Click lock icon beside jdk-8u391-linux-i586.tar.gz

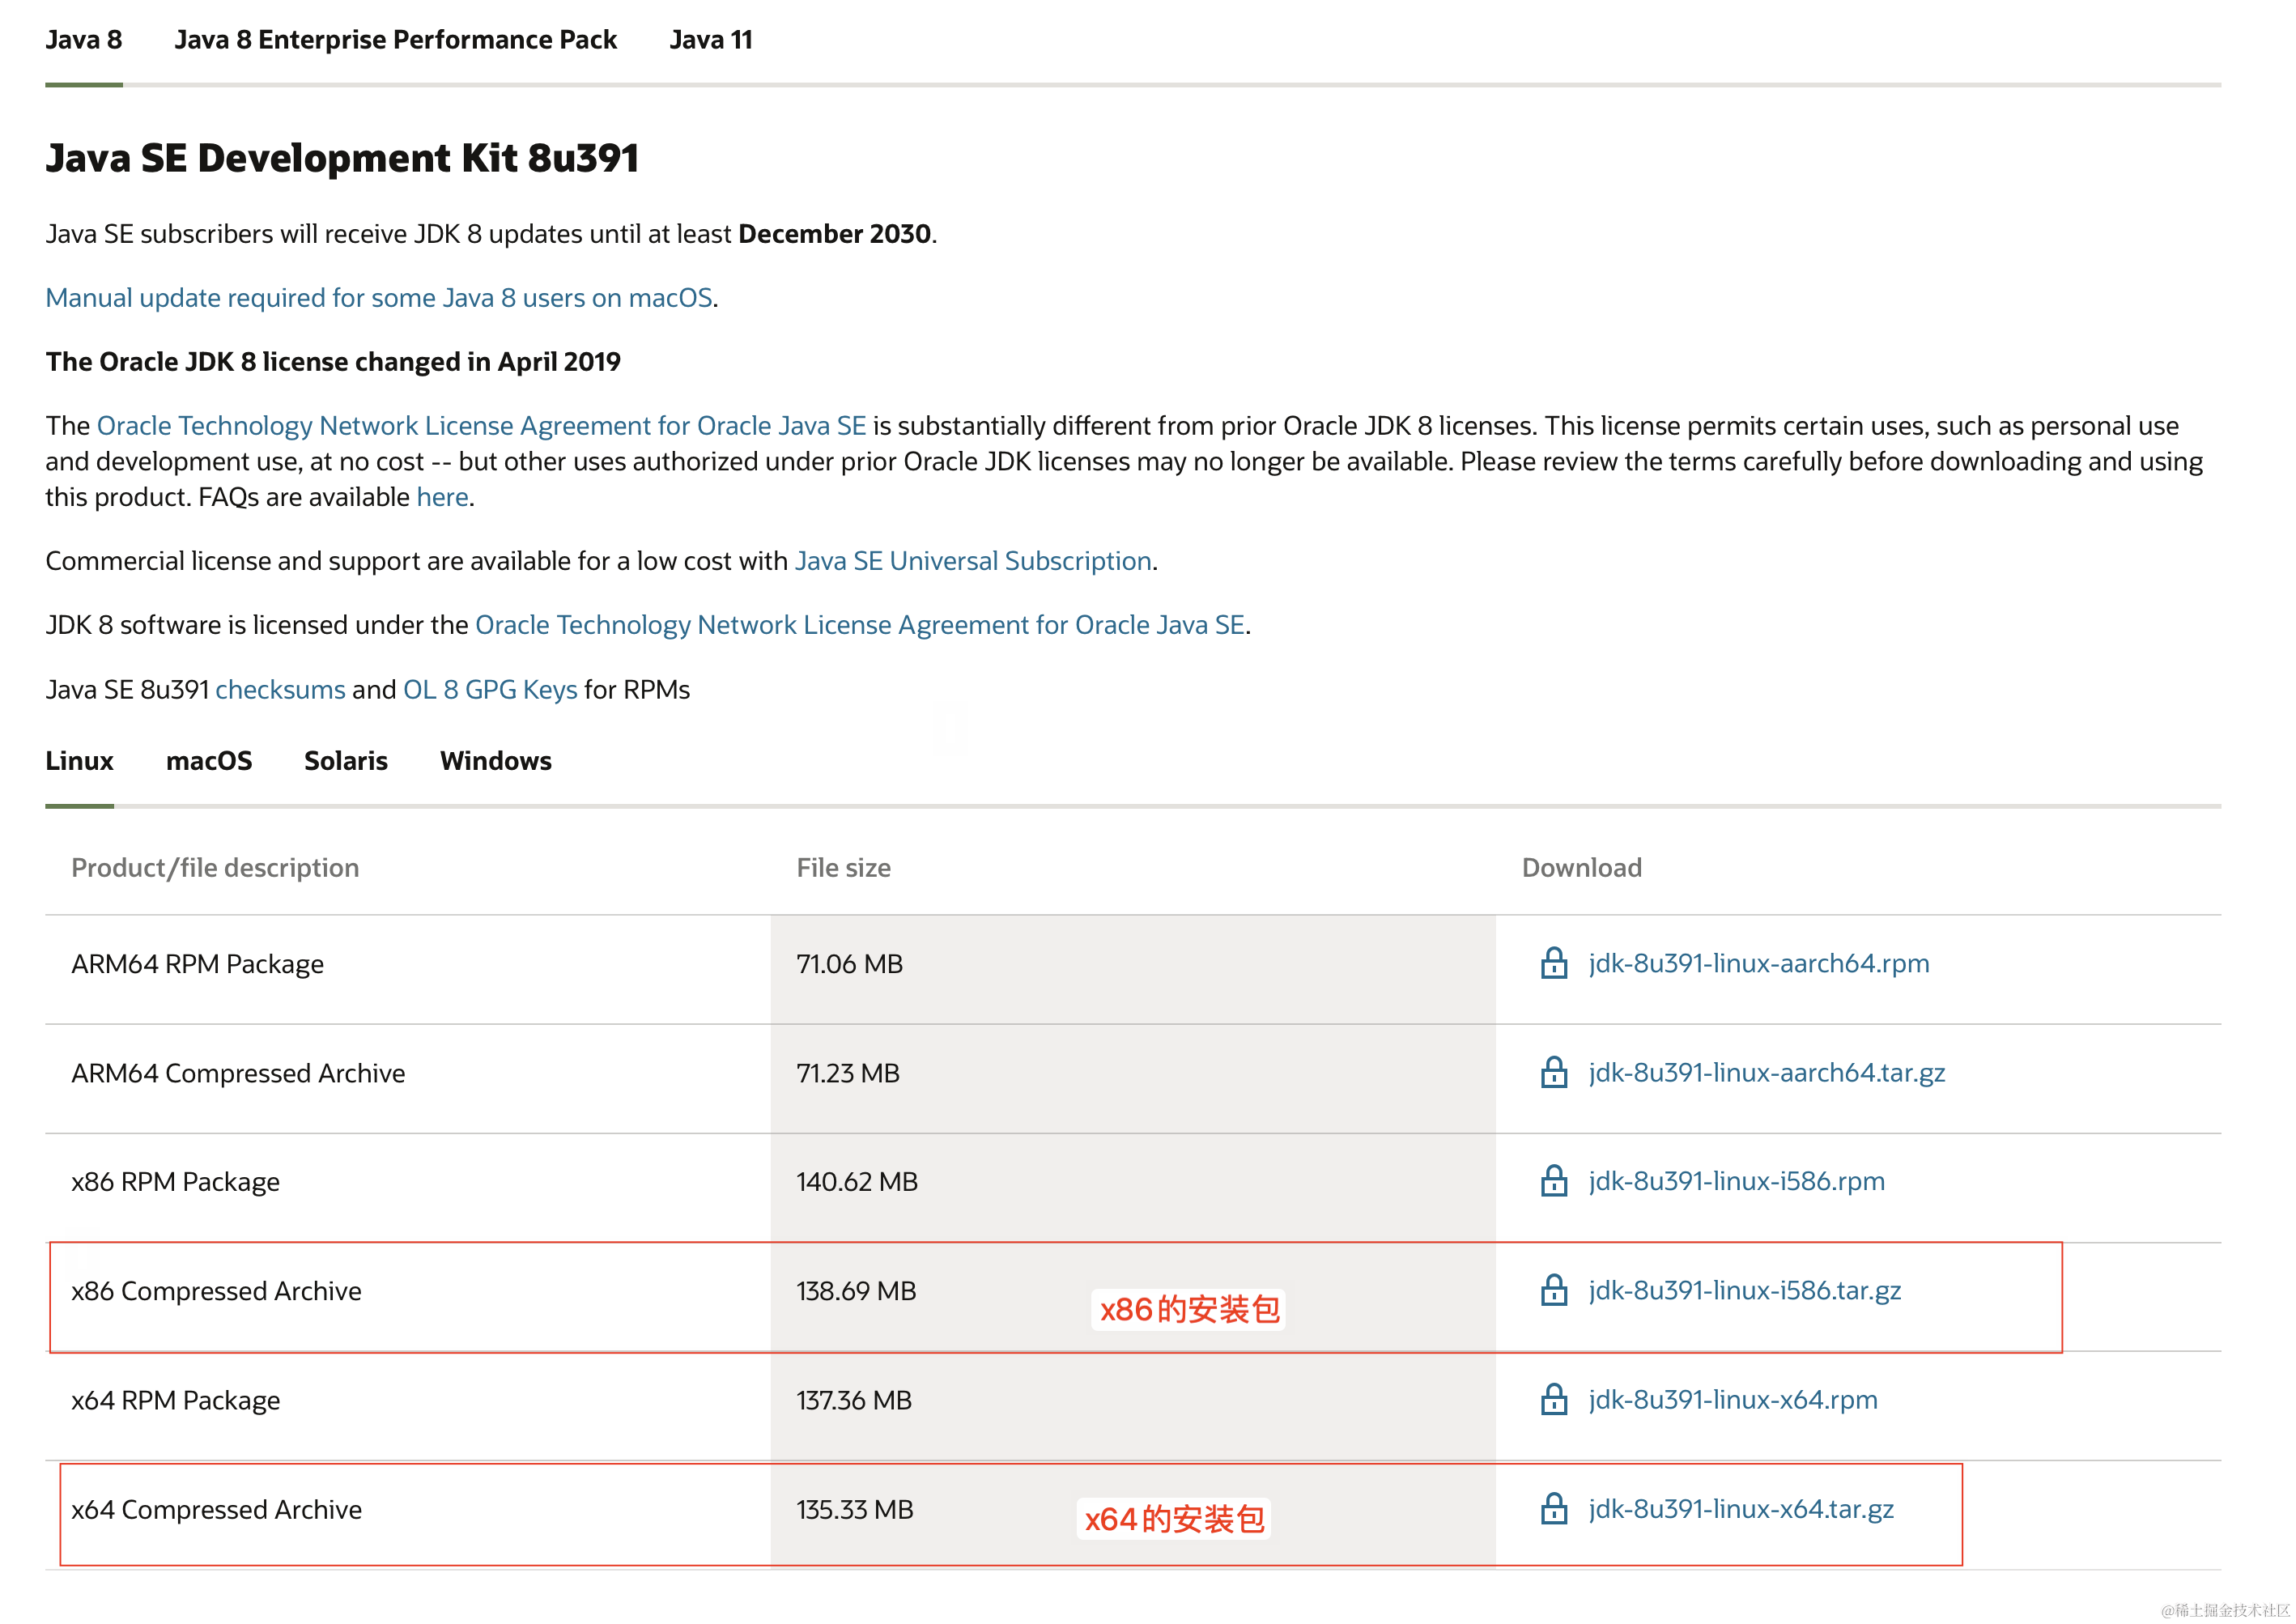(1553, 1291)
